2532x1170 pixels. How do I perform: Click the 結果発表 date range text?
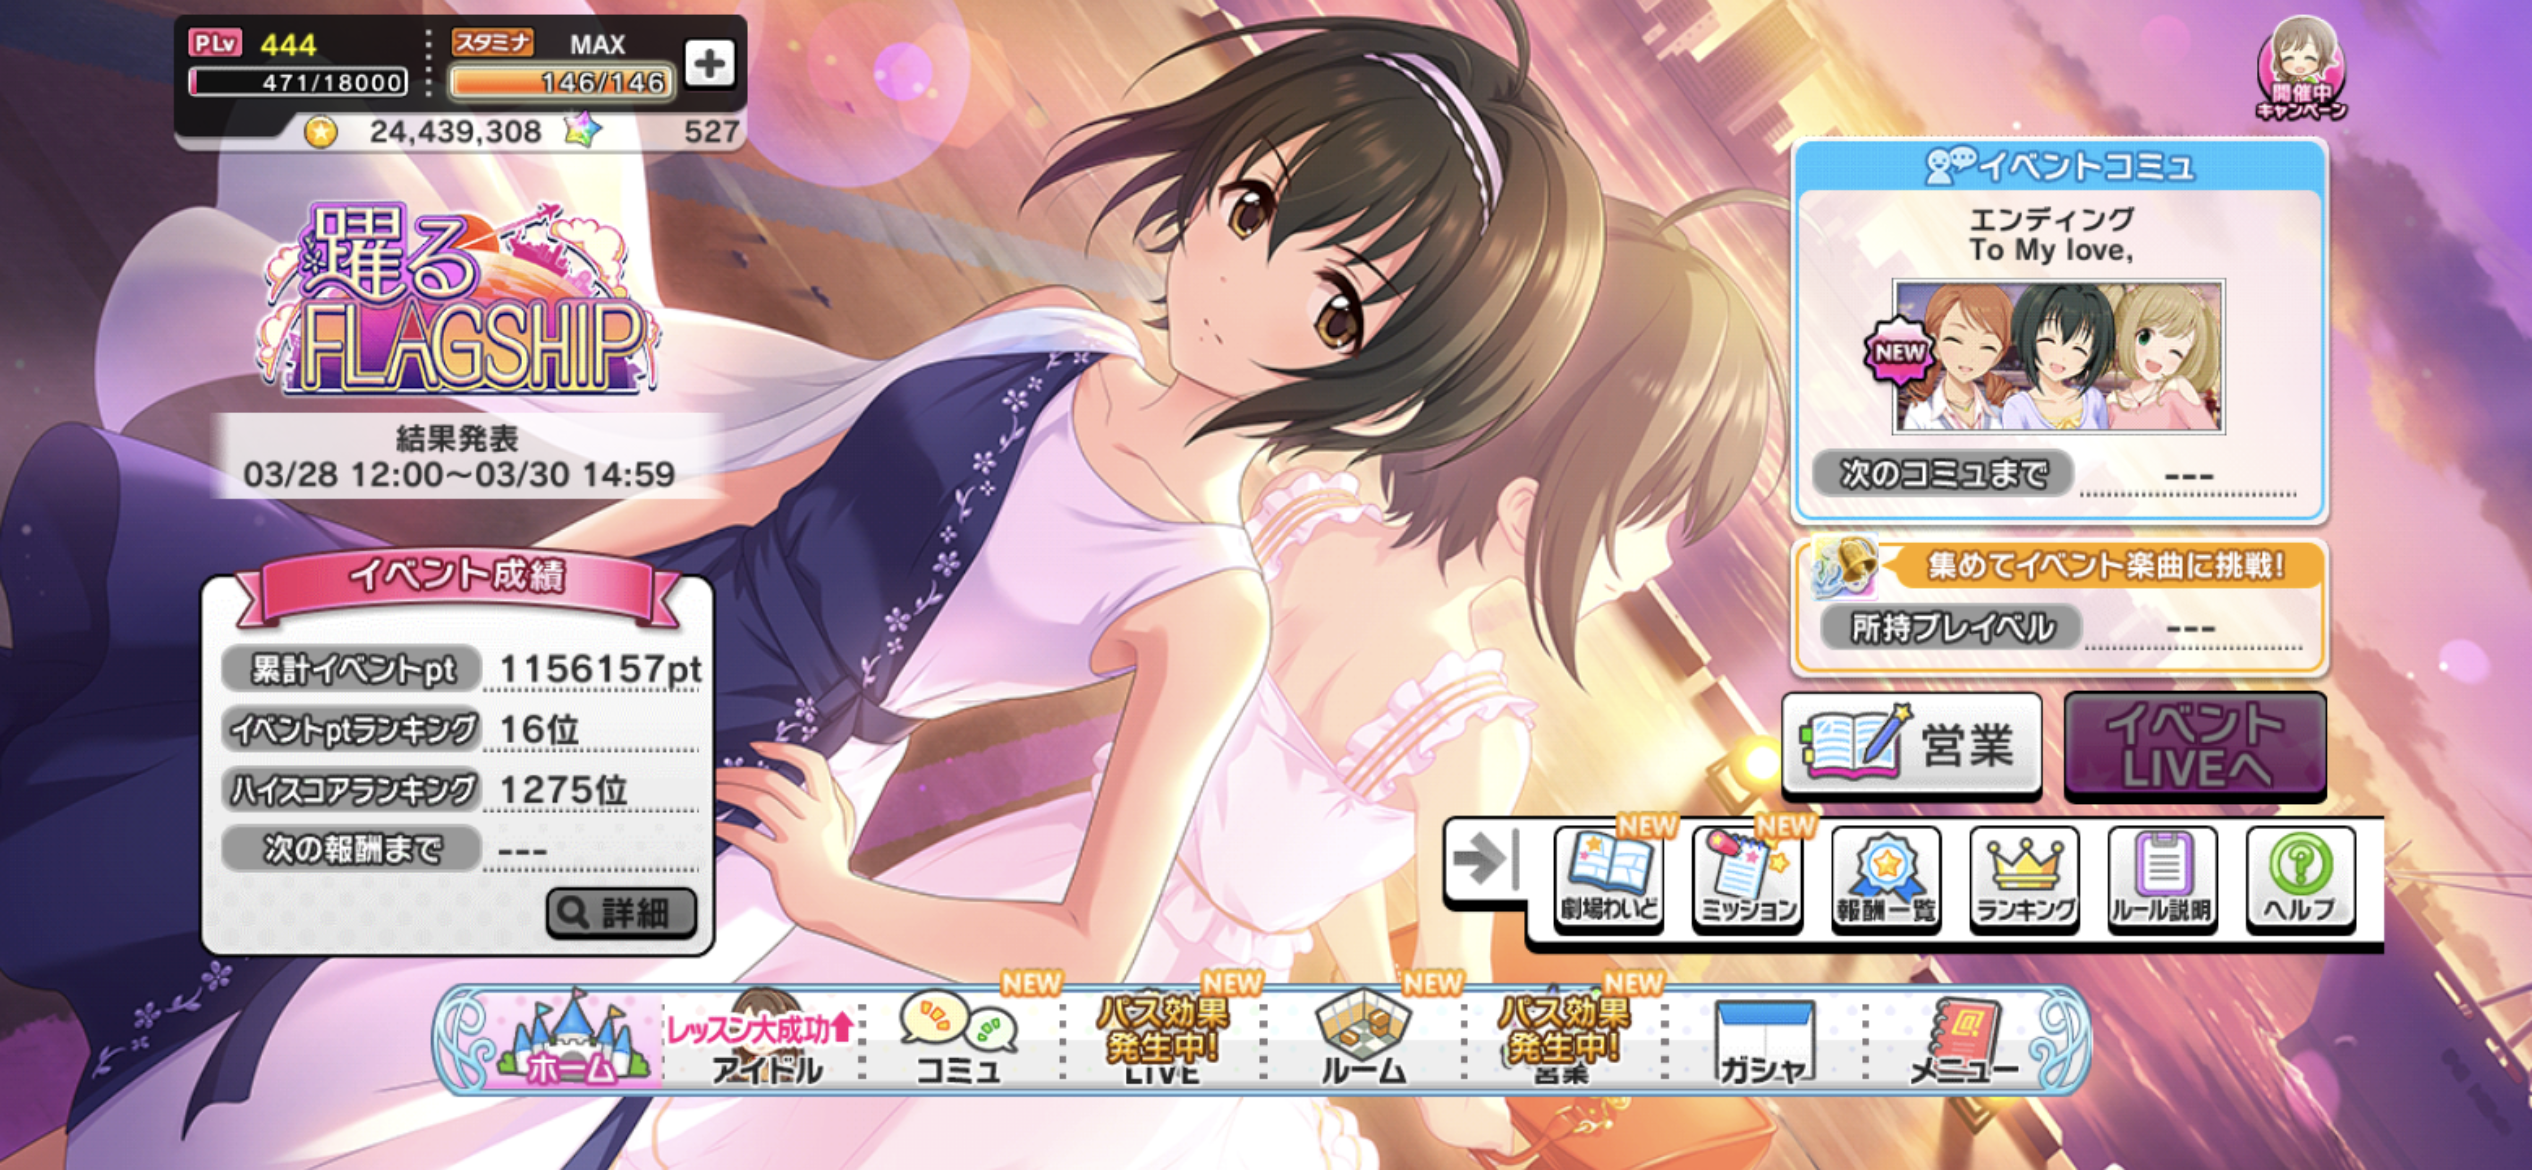[x=459, y=457]
